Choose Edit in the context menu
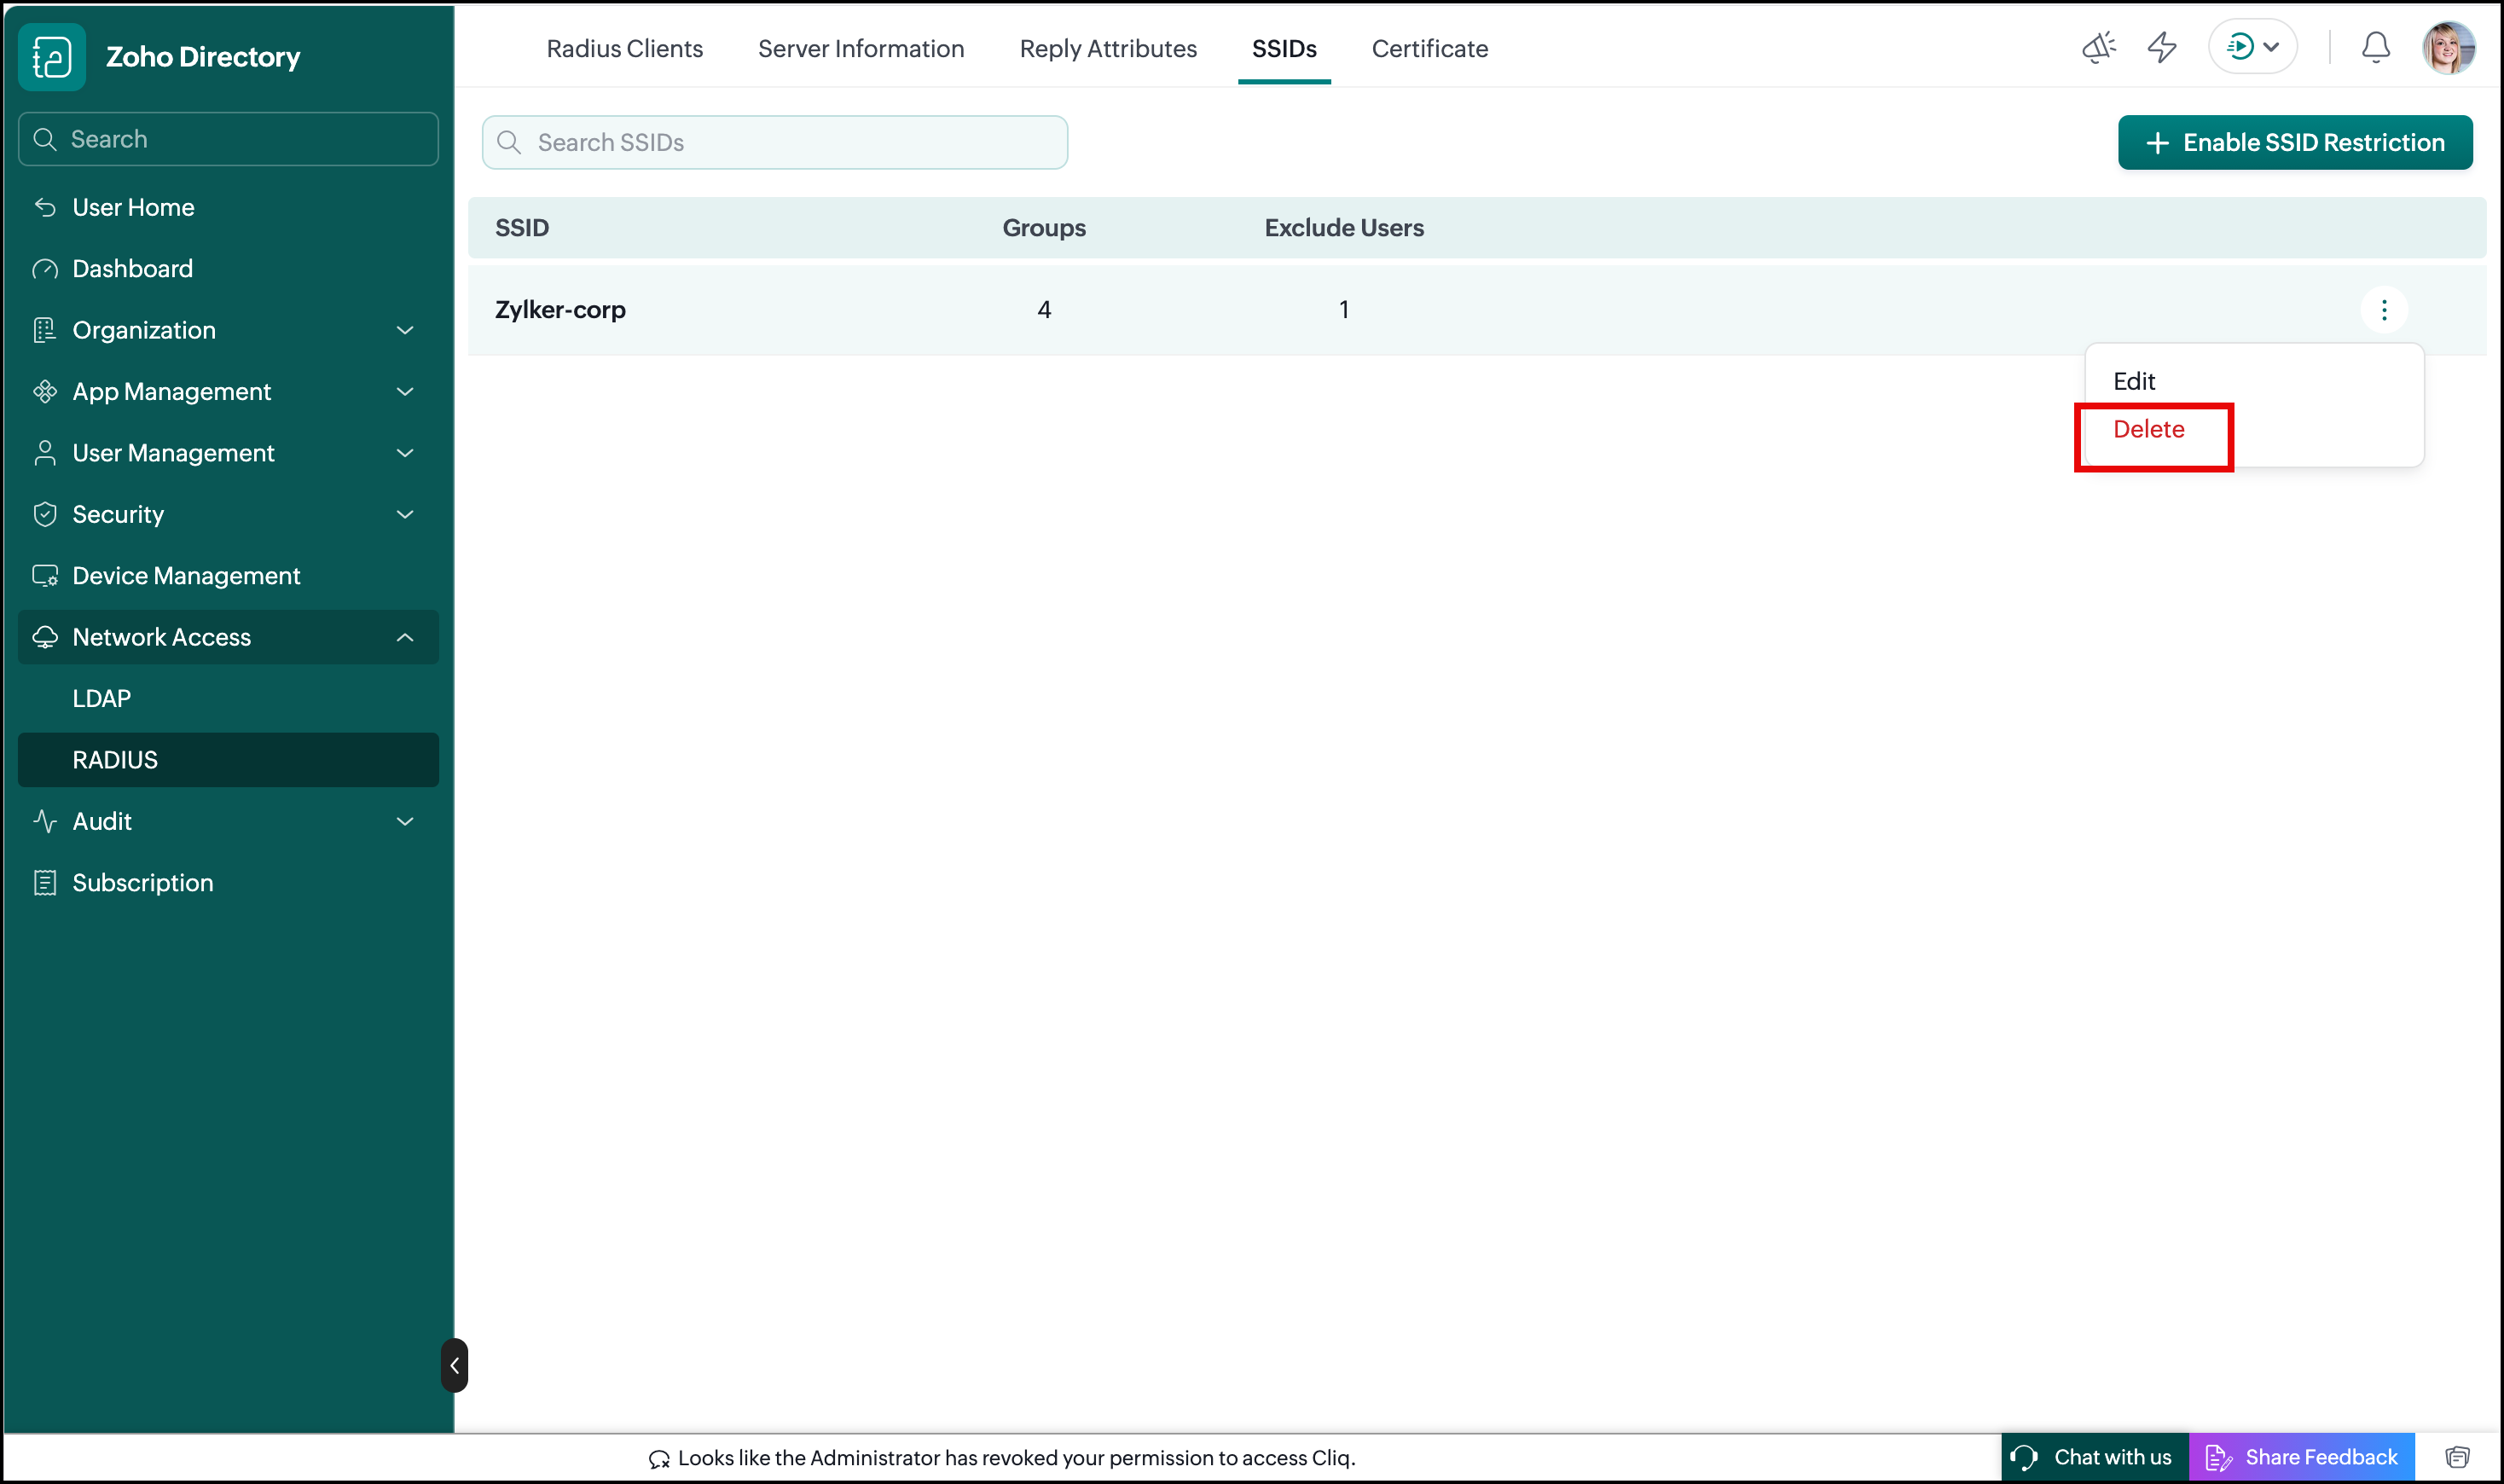This screenshot has width=2504, height=1484. tap(2133, 381)
